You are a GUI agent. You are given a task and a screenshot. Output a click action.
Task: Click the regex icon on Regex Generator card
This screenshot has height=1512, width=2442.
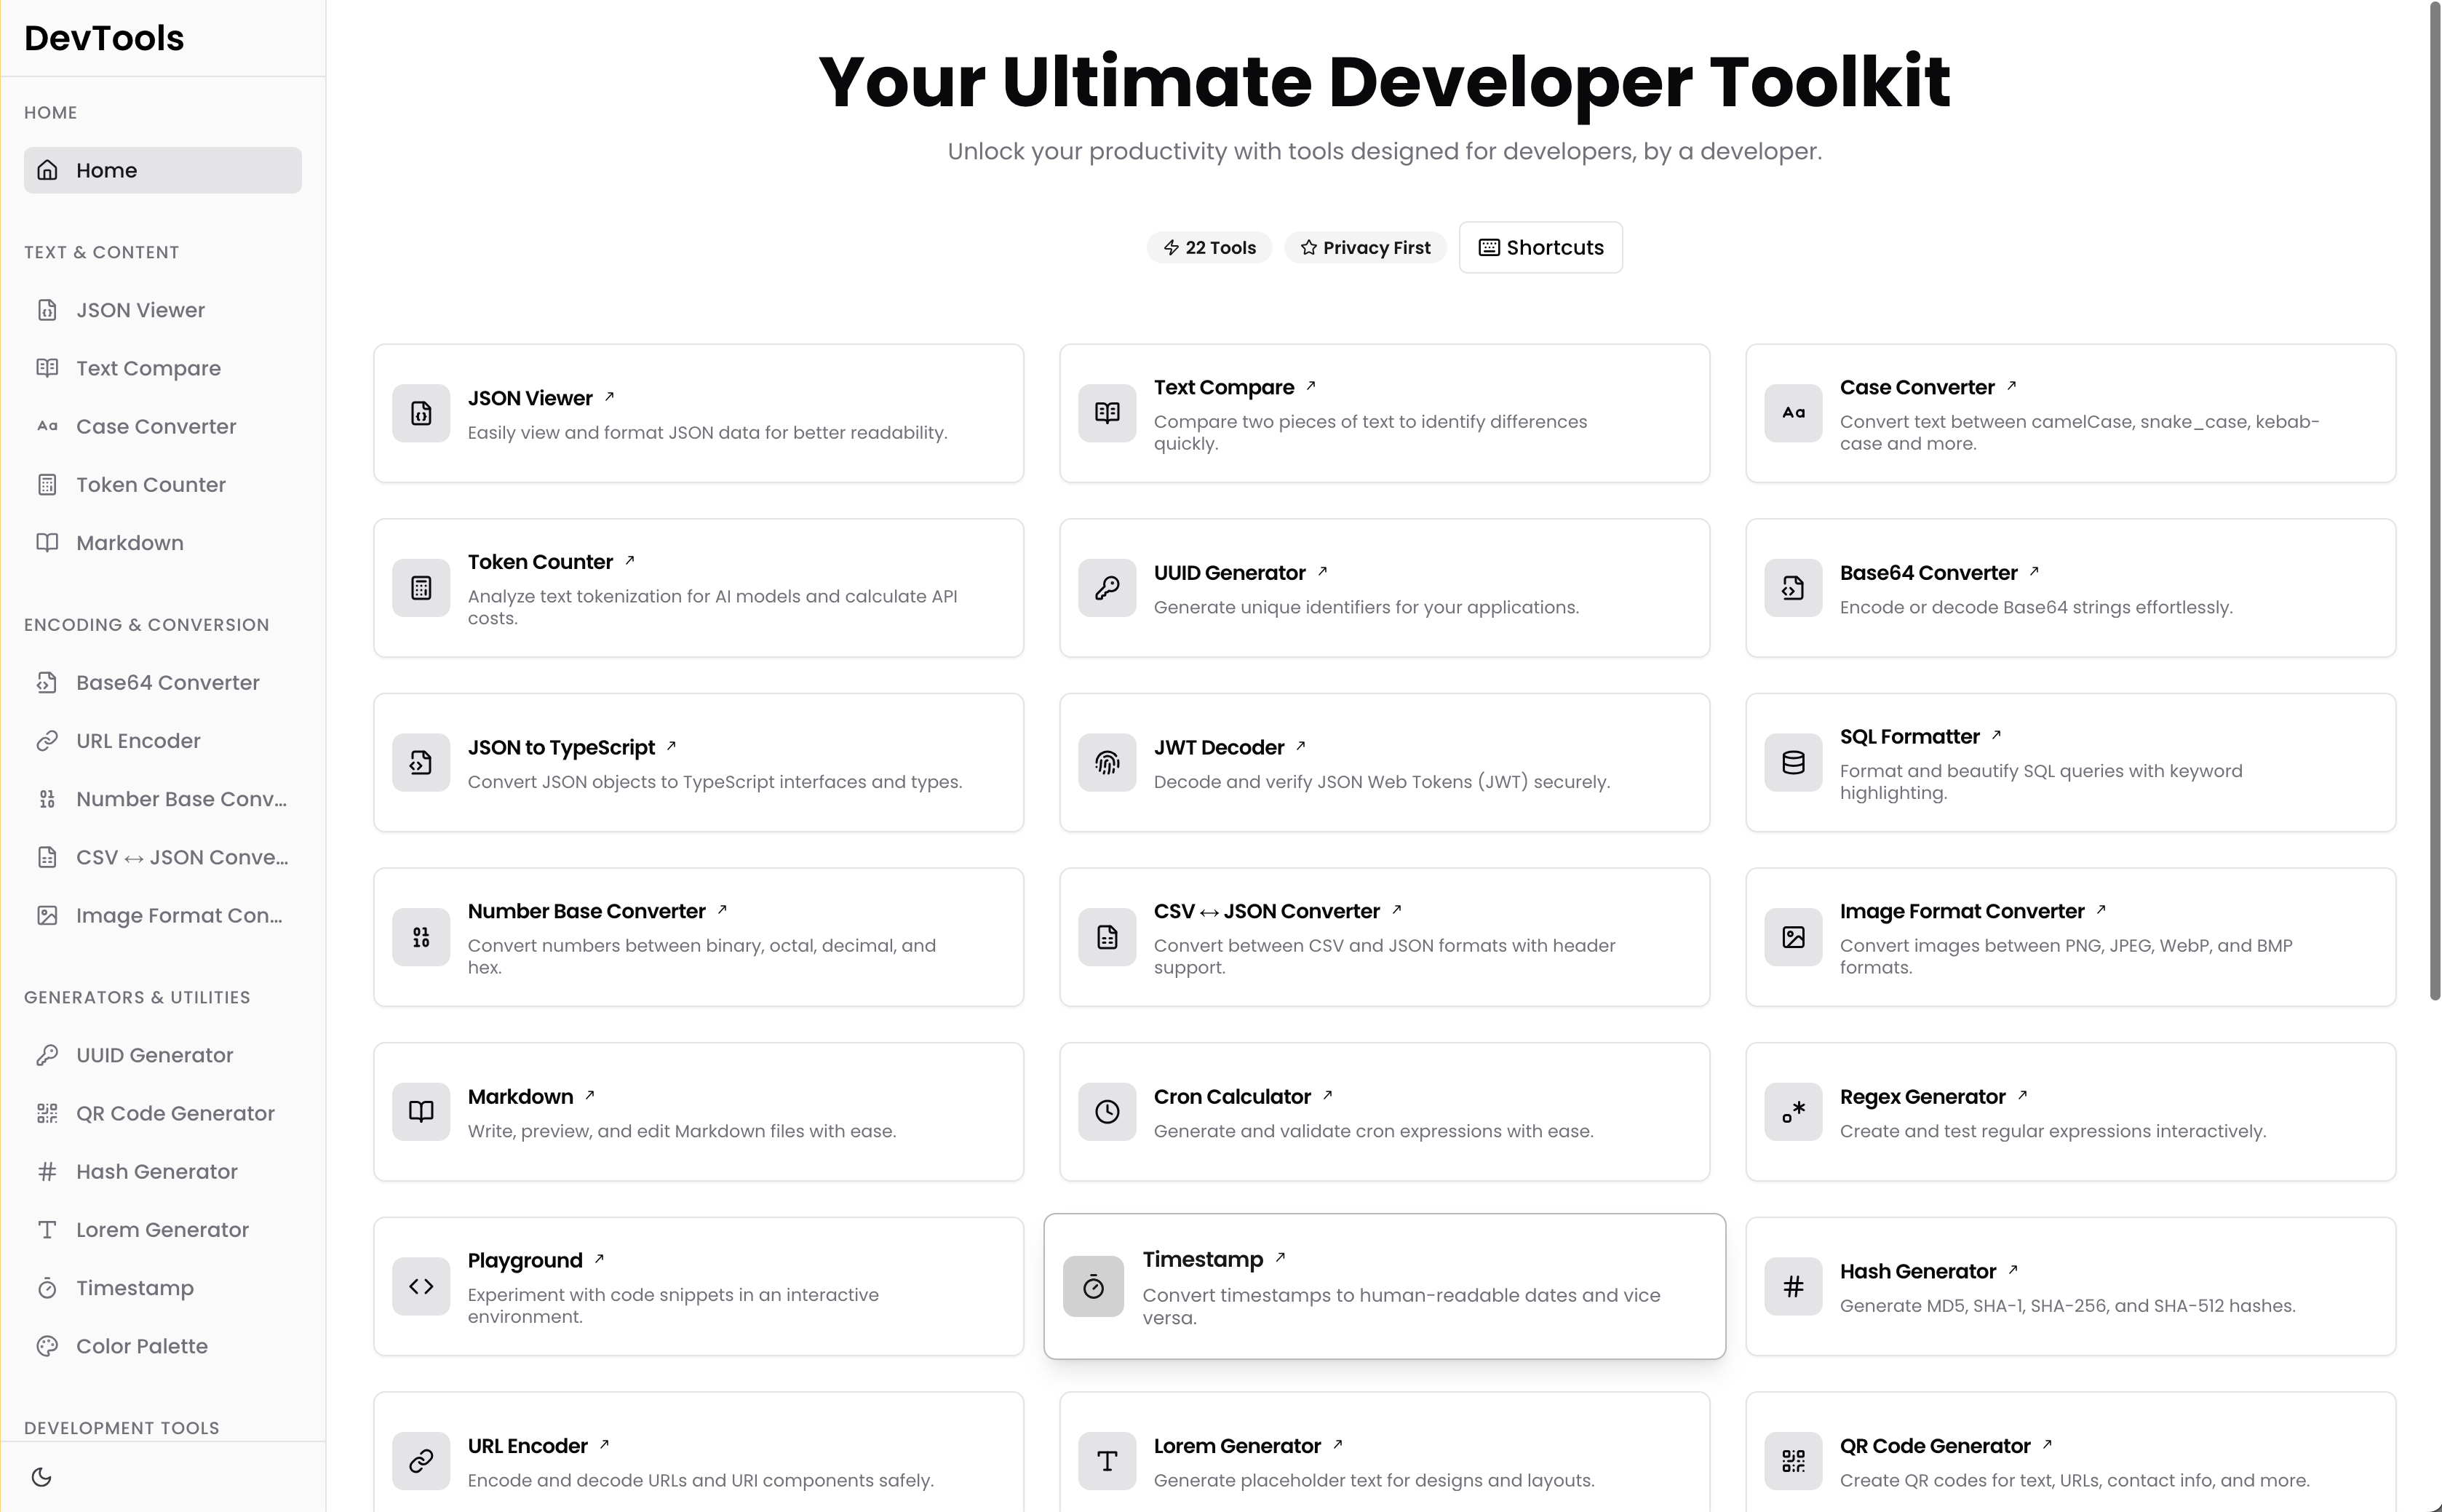click(1793, 1112)
